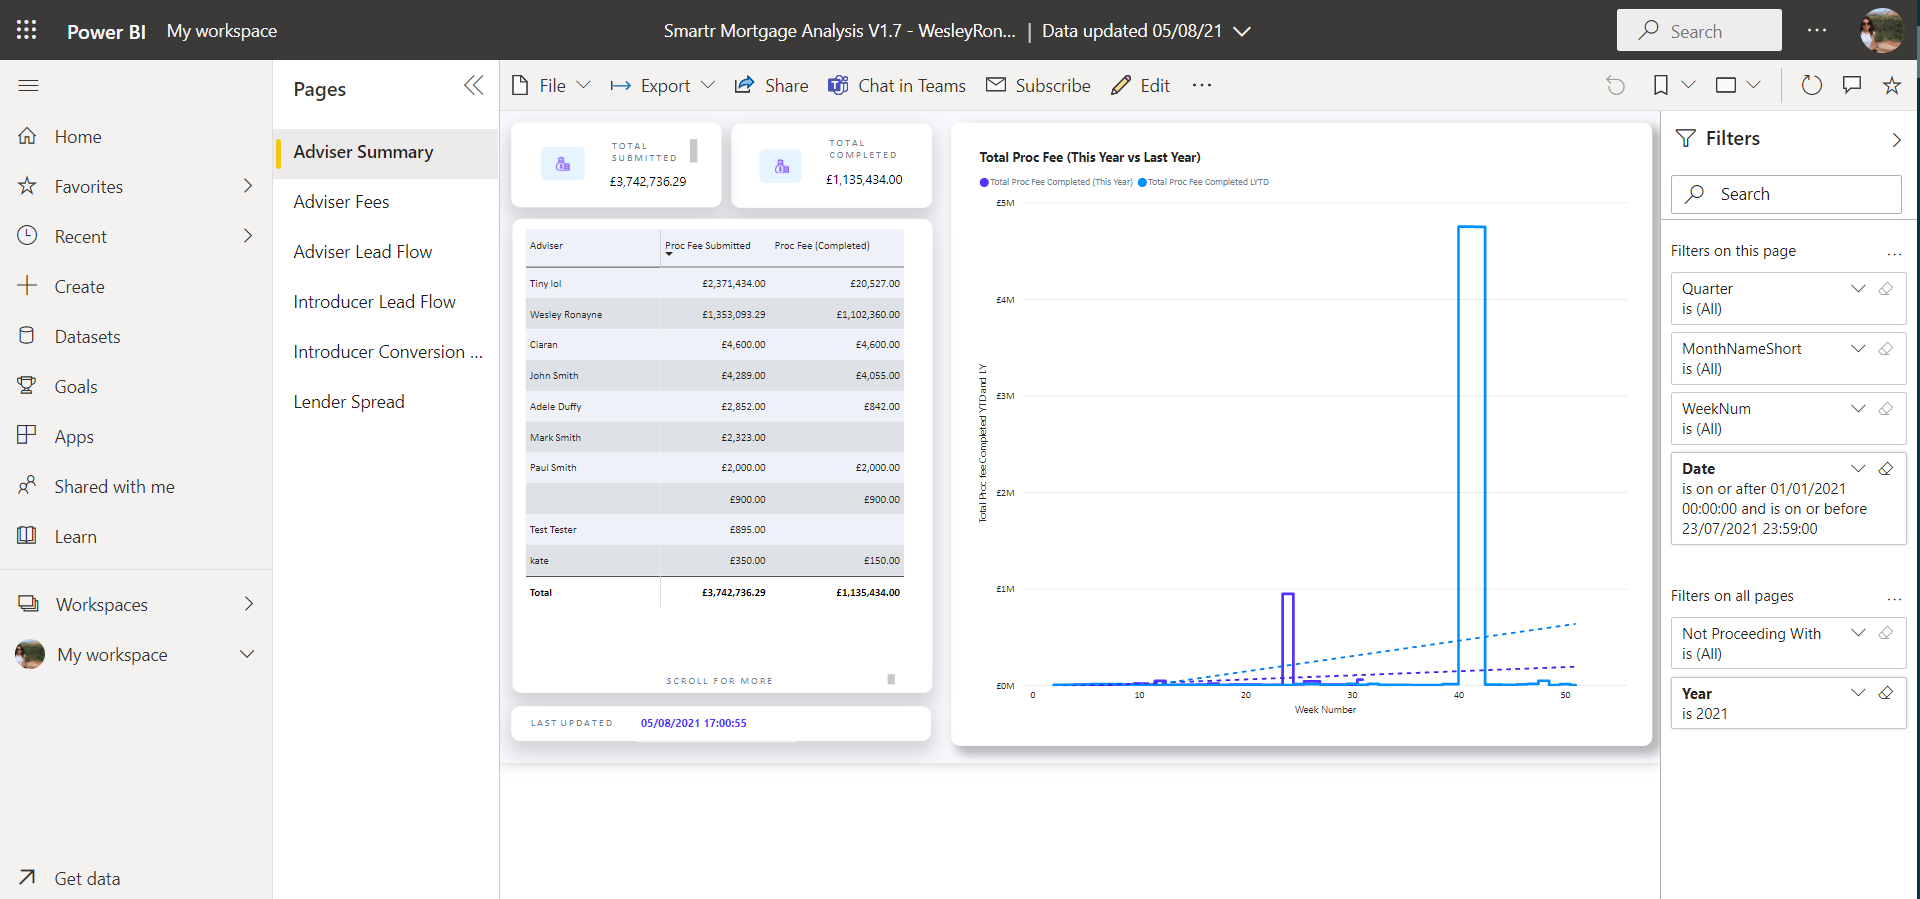This screenshot has width=1920, height=899.
Task: Expand the MonthNameShort filter card
Action: pos(1858,349)
